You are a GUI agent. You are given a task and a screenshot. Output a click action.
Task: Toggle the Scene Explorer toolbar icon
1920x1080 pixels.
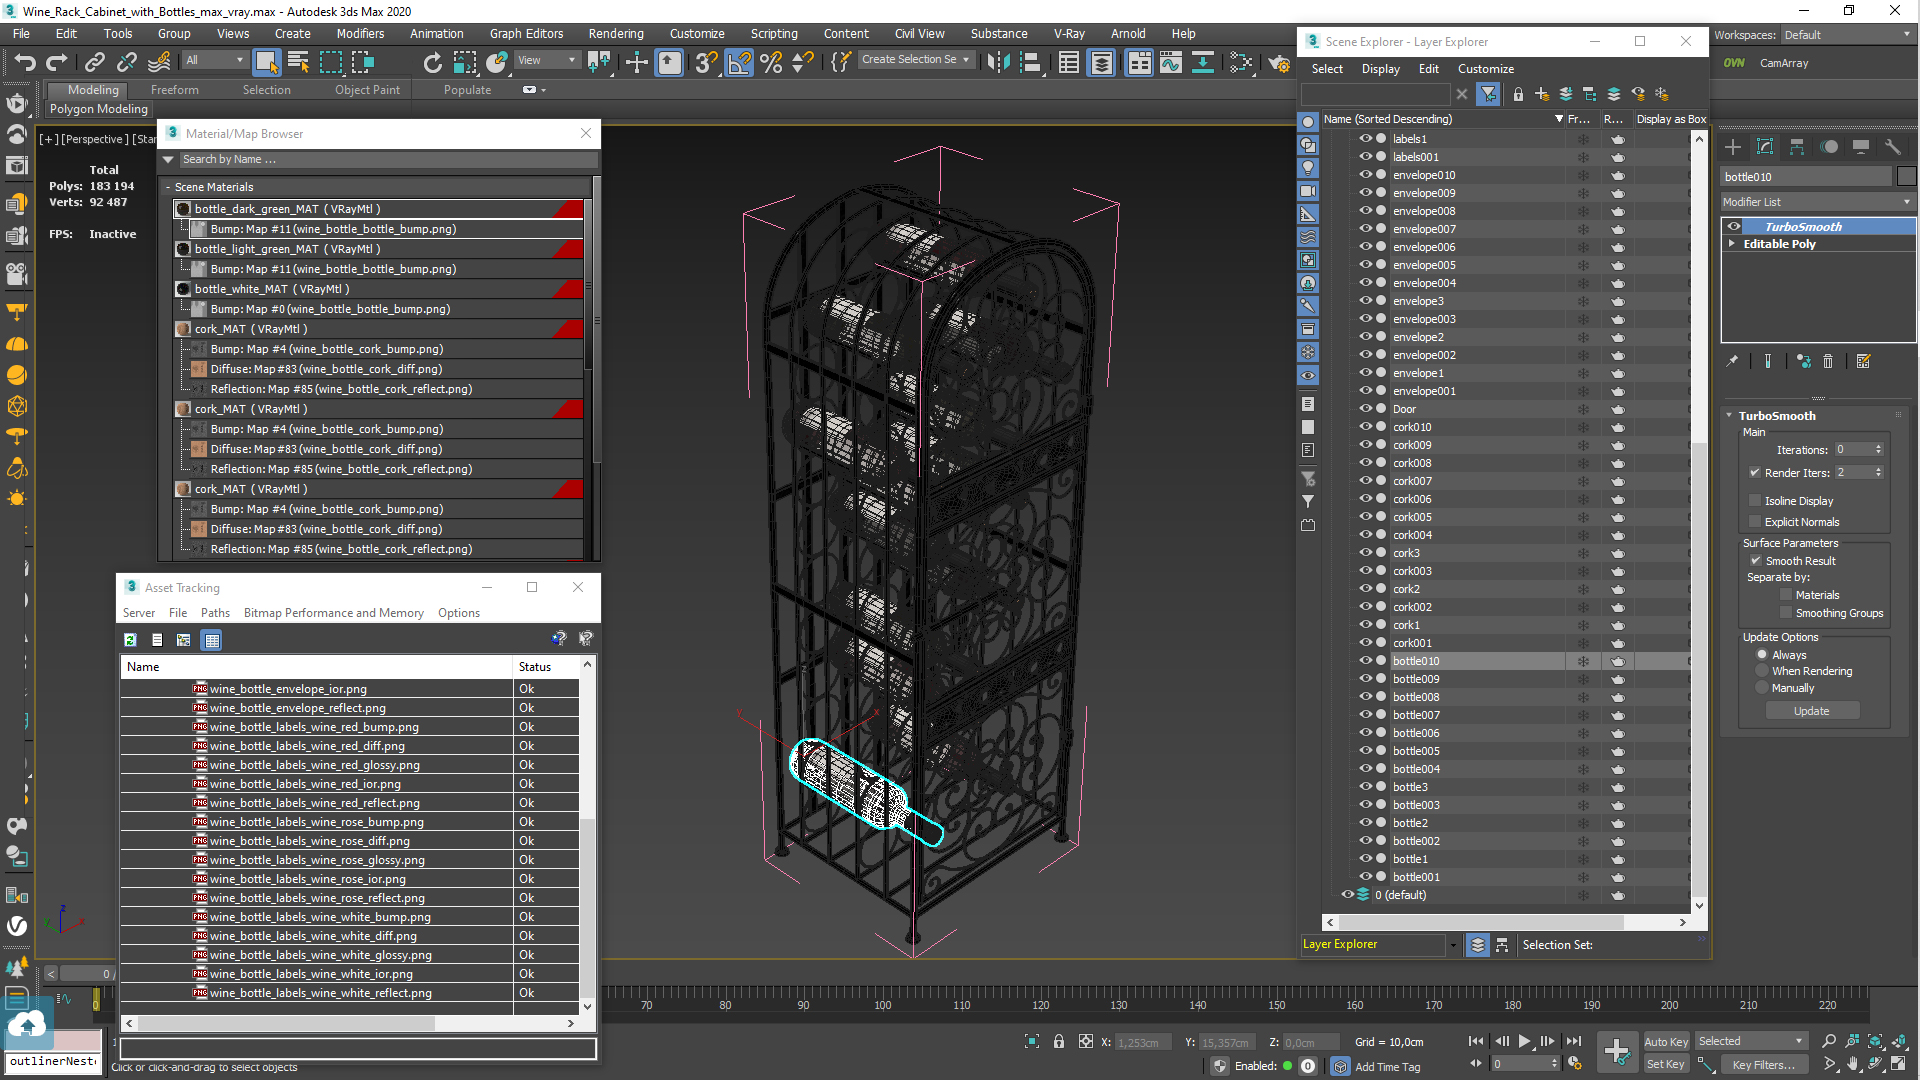(x=1069, y=63)
